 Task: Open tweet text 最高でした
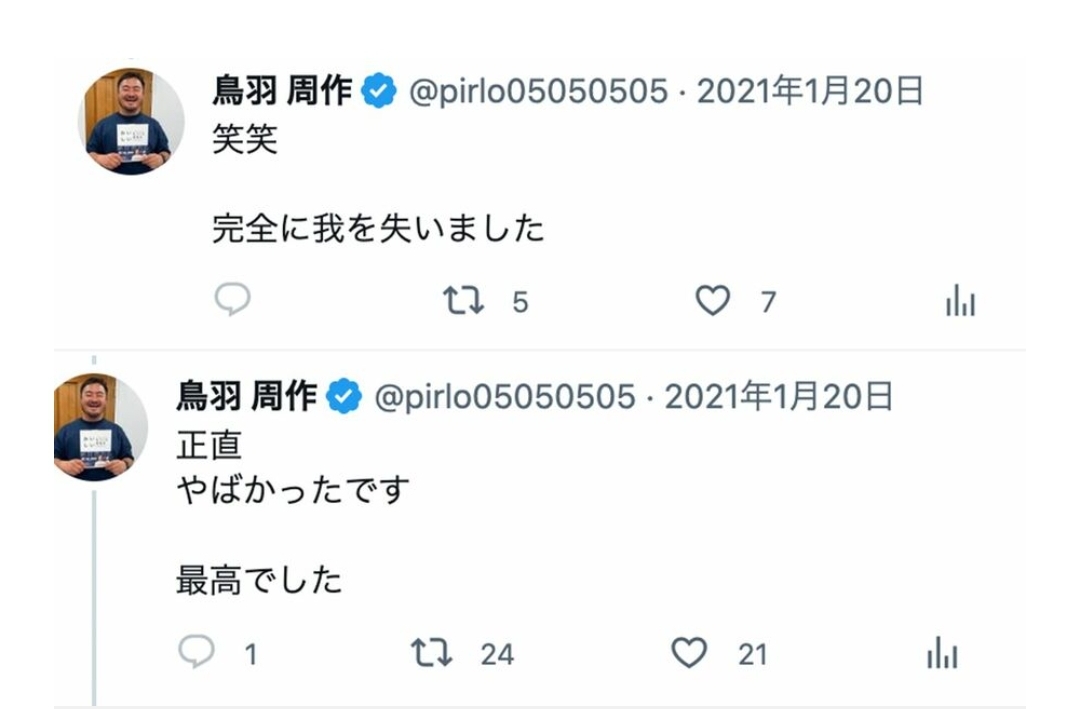(259, 580)
